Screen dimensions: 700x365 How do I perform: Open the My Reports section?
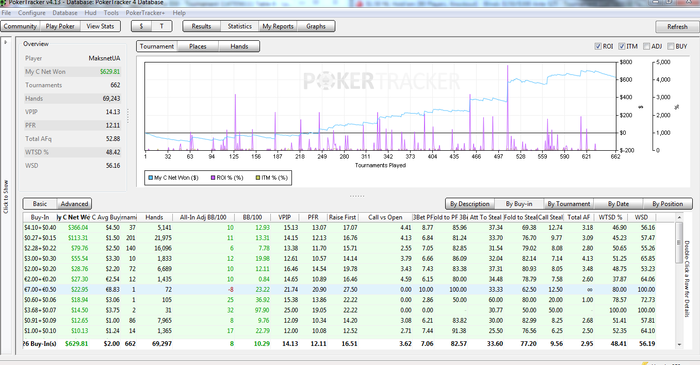point(278,26)
